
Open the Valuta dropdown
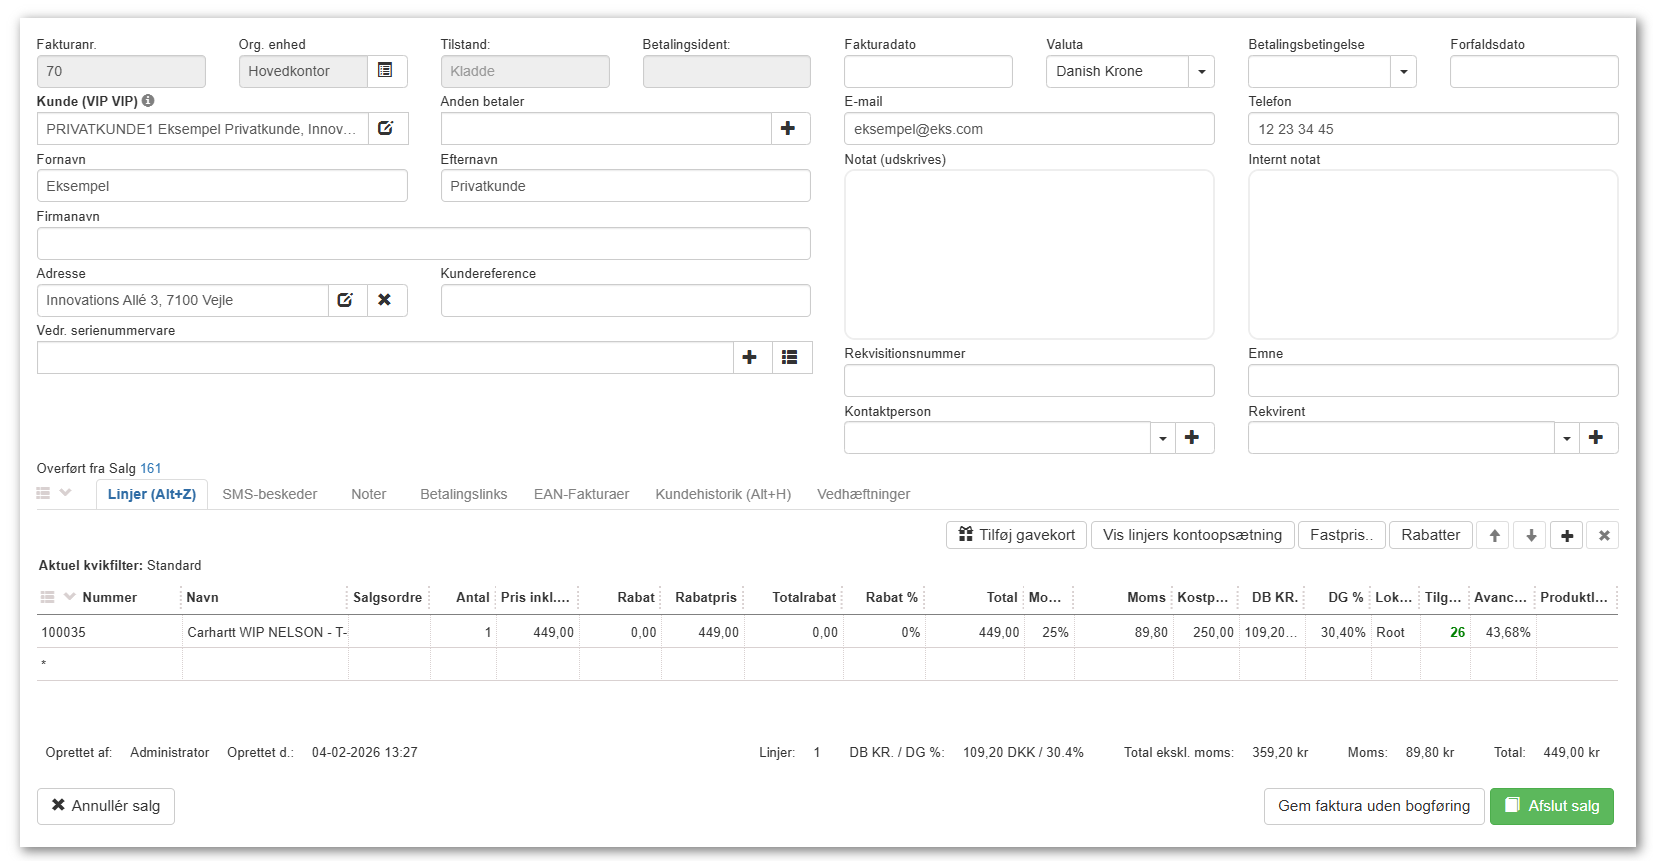(1201, 72)
